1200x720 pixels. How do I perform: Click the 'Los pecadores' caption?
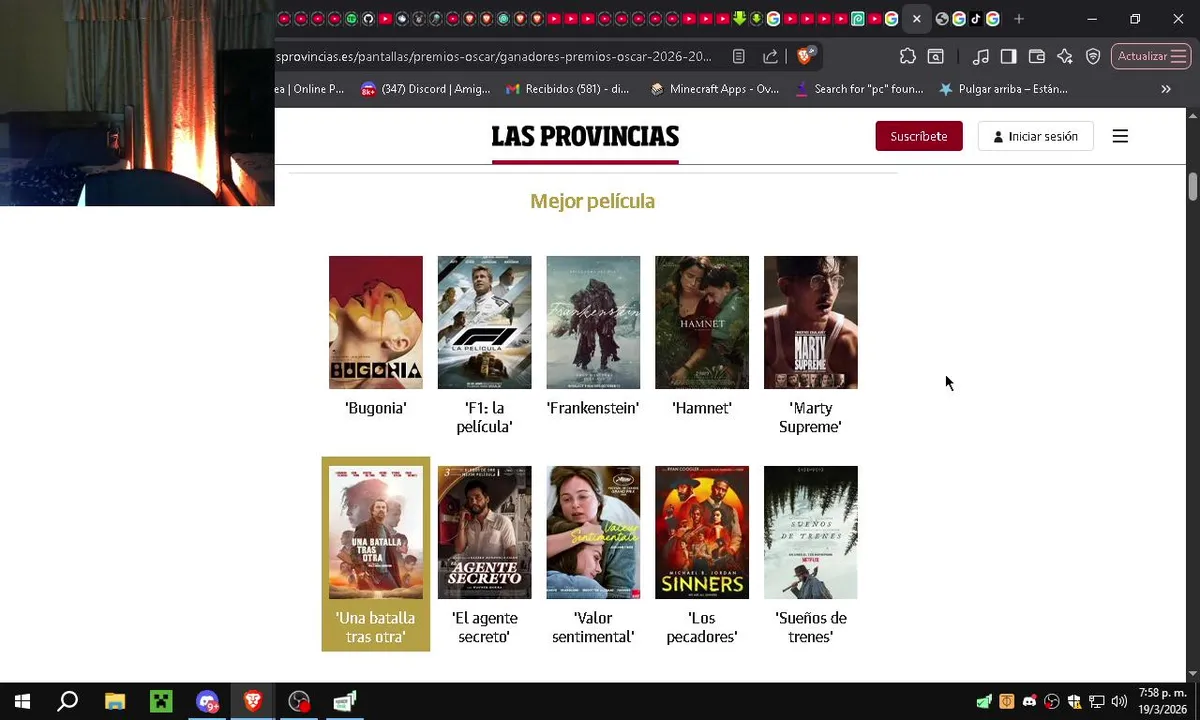(x=702, y=627)
